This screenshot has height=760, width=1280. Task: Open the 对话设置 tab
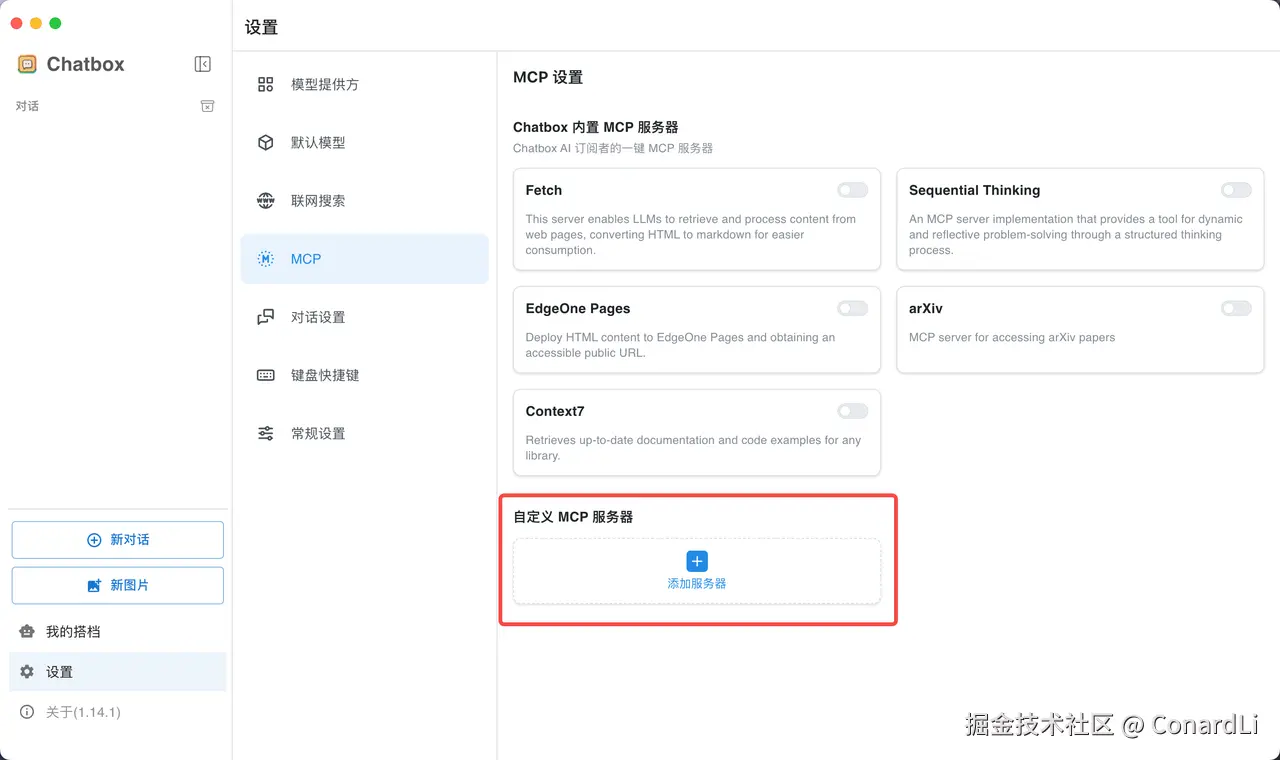tap(364, 317)
